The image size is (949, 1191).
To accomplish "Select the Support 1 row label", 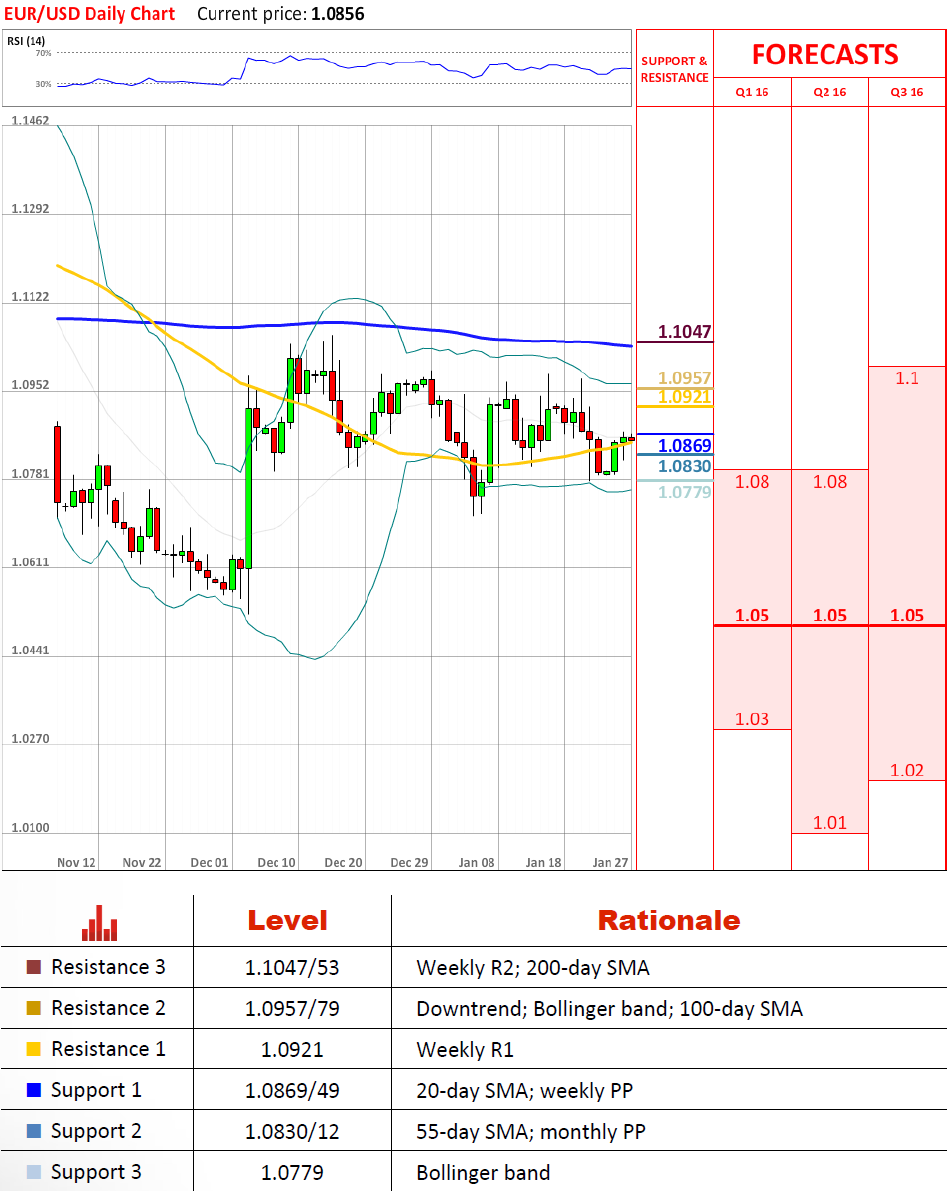I will pos(96,1091).
